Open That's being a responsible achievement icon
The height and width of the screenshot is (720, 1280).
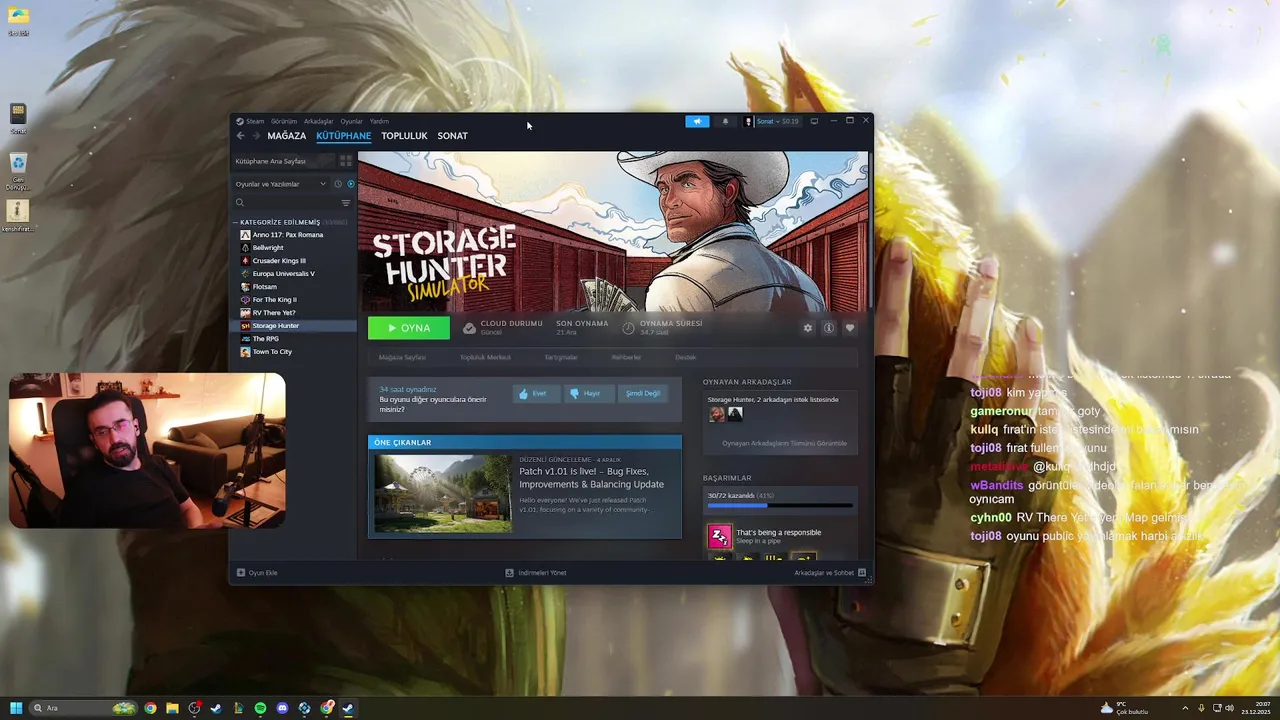720,537
